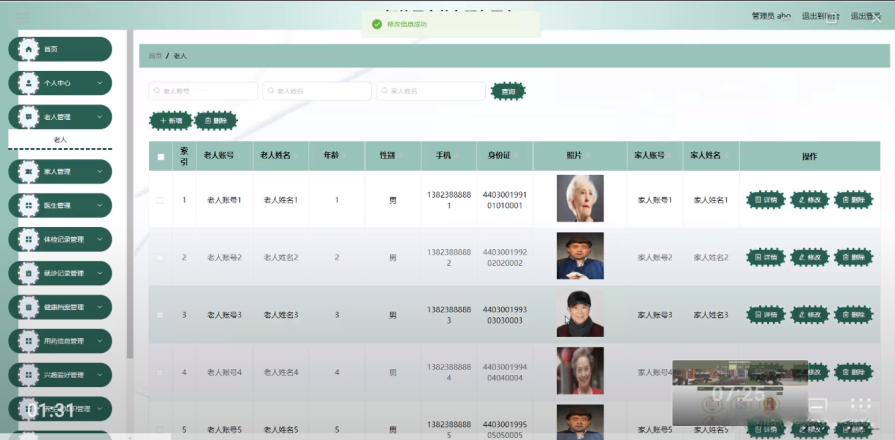Sort table by 家人姓名 column arrows
The image size is (895, 440).
pos(726,155)
